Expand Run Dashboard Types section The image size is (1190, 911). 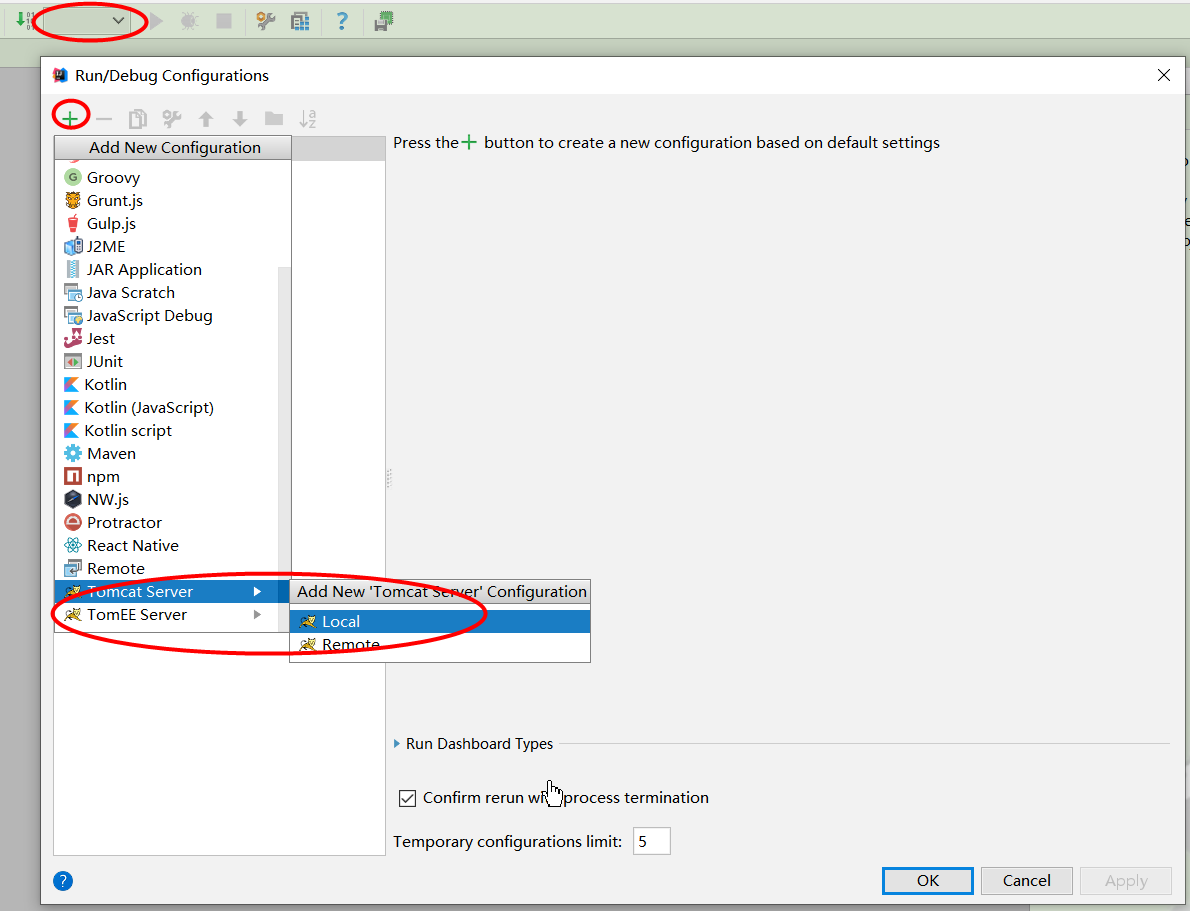(397, 744)
